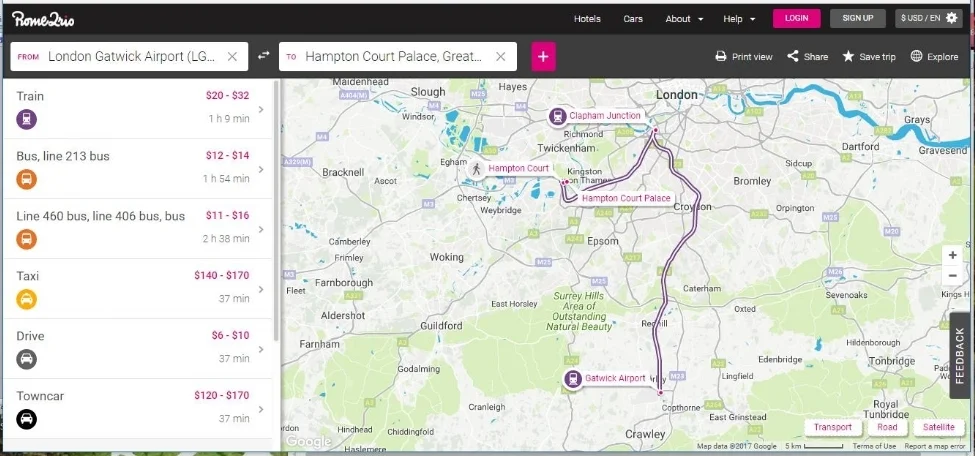Expand the About dropdown menu
Image resolution: width=975 pixels, height=456 pixels.
click(684, 19)
